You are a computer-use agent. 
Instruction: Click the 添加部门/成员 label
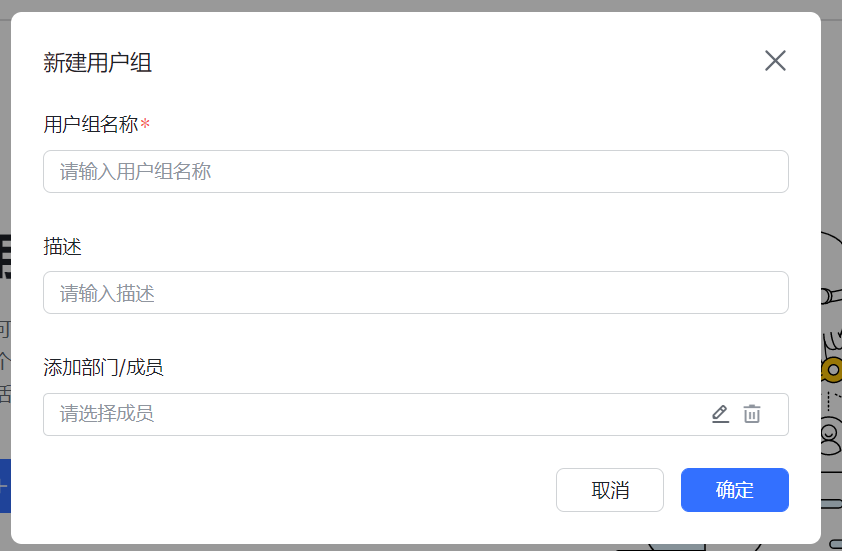click(x=103, y=368)
